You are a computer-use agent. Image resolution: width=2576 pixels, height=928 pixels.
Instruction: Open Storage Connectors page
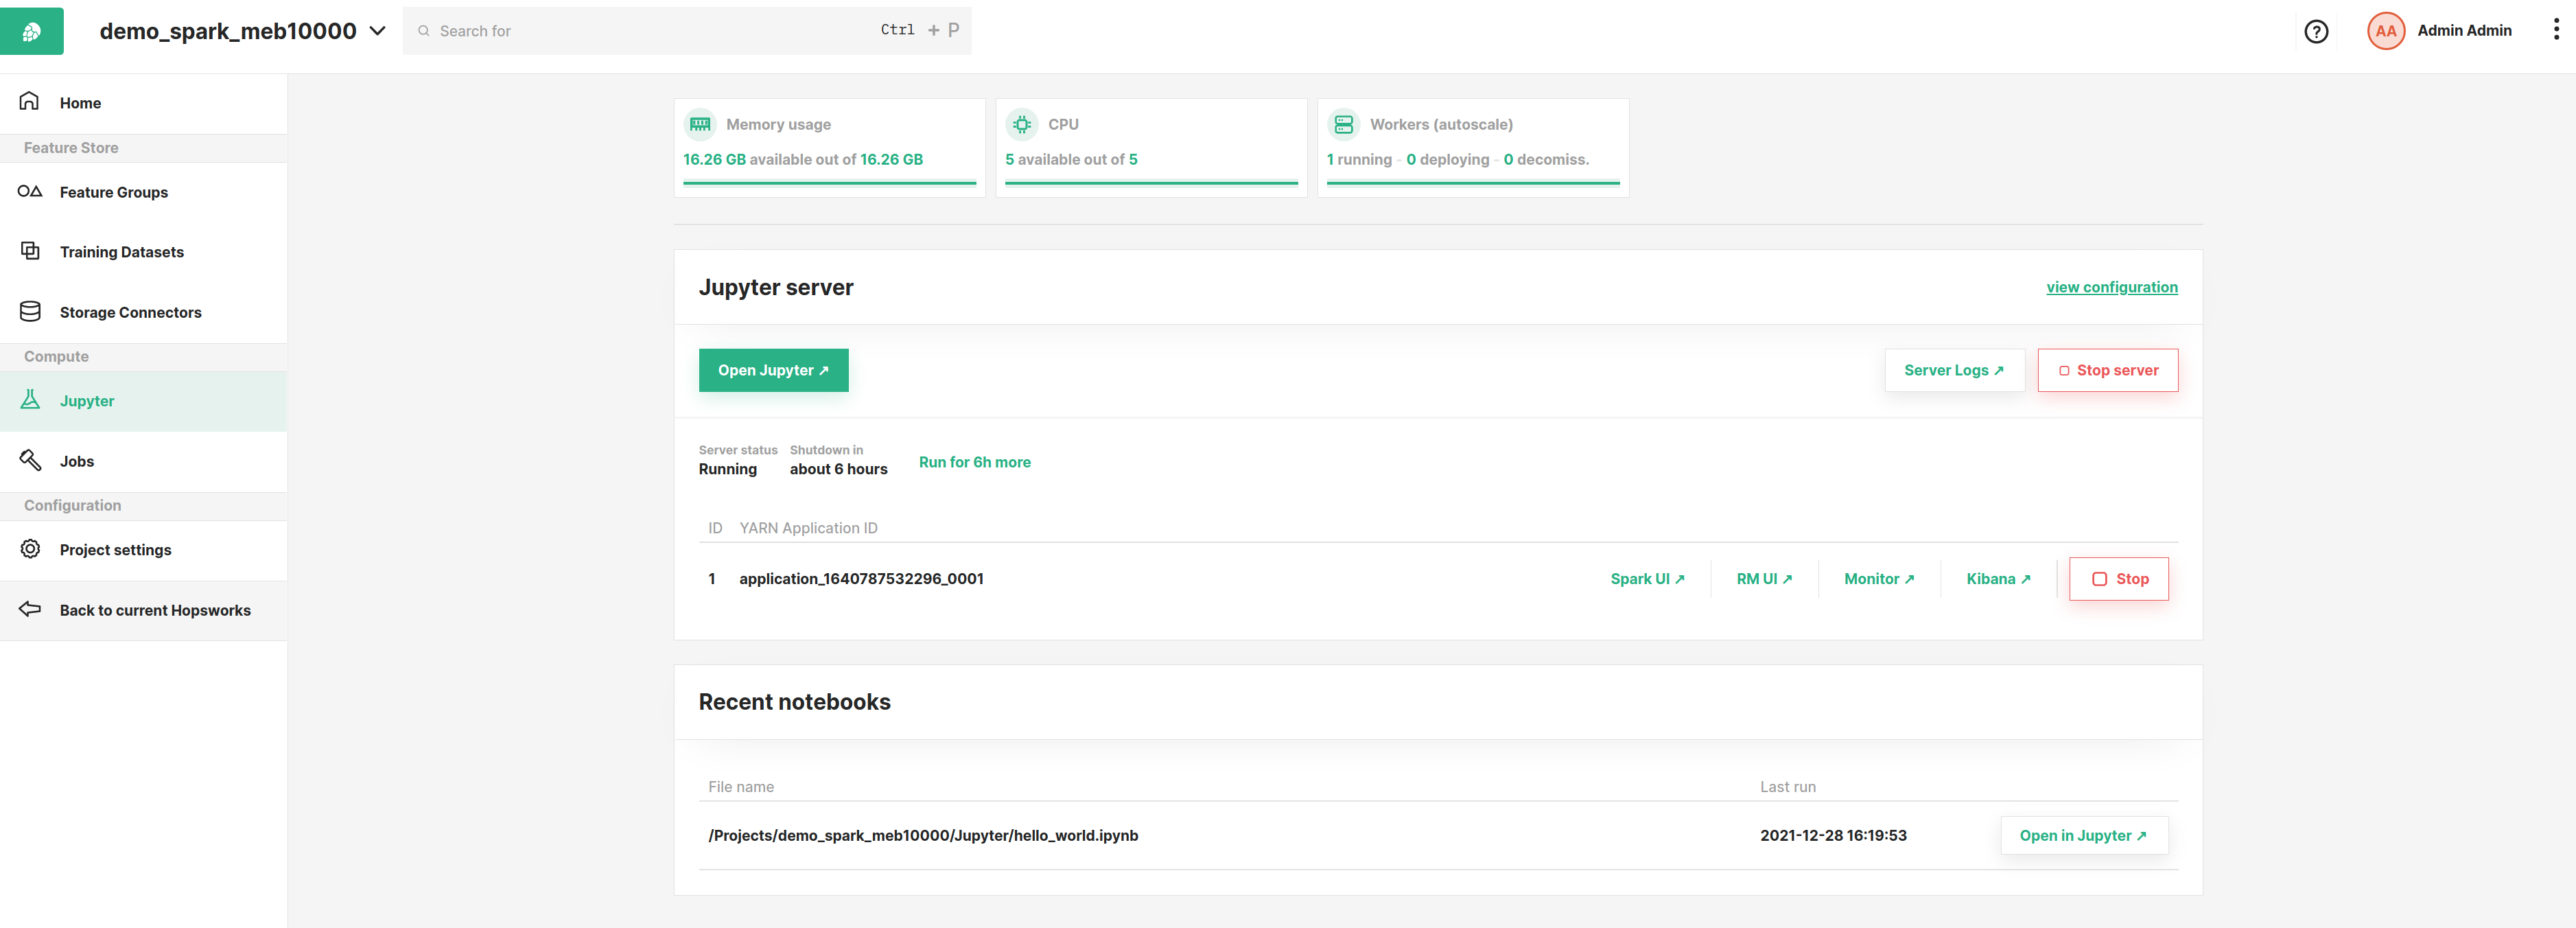click(x=143, y=312)
